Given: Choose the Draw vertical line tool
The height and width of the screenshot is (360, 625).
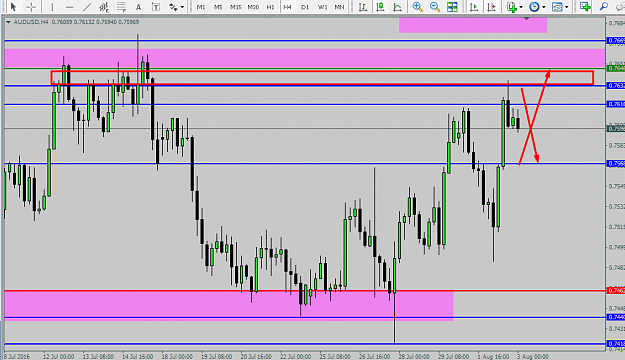Looking at the screenshot, I should click(x=52, y=7).
